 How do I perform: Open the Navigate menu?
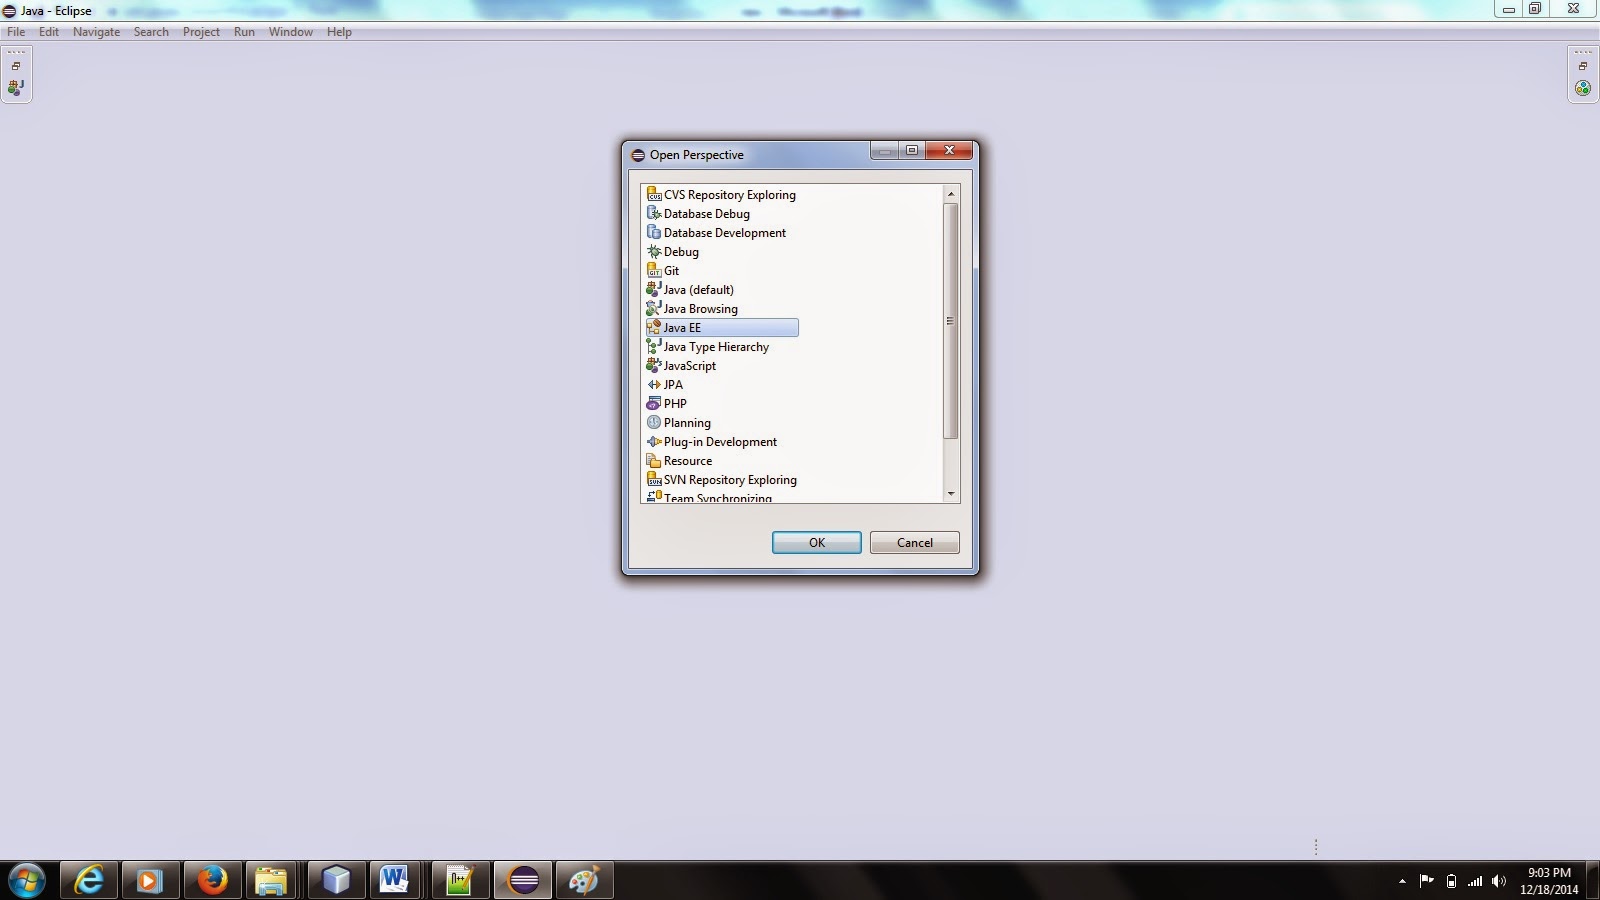[96, 32]
